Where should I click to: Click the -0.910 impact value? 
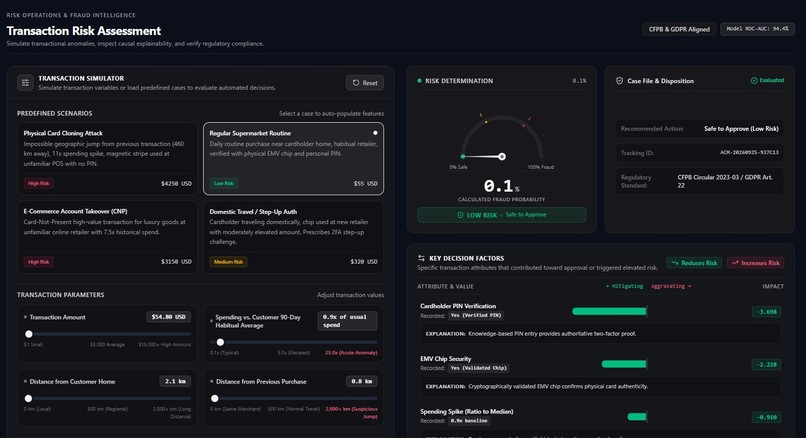click(766, 417)
